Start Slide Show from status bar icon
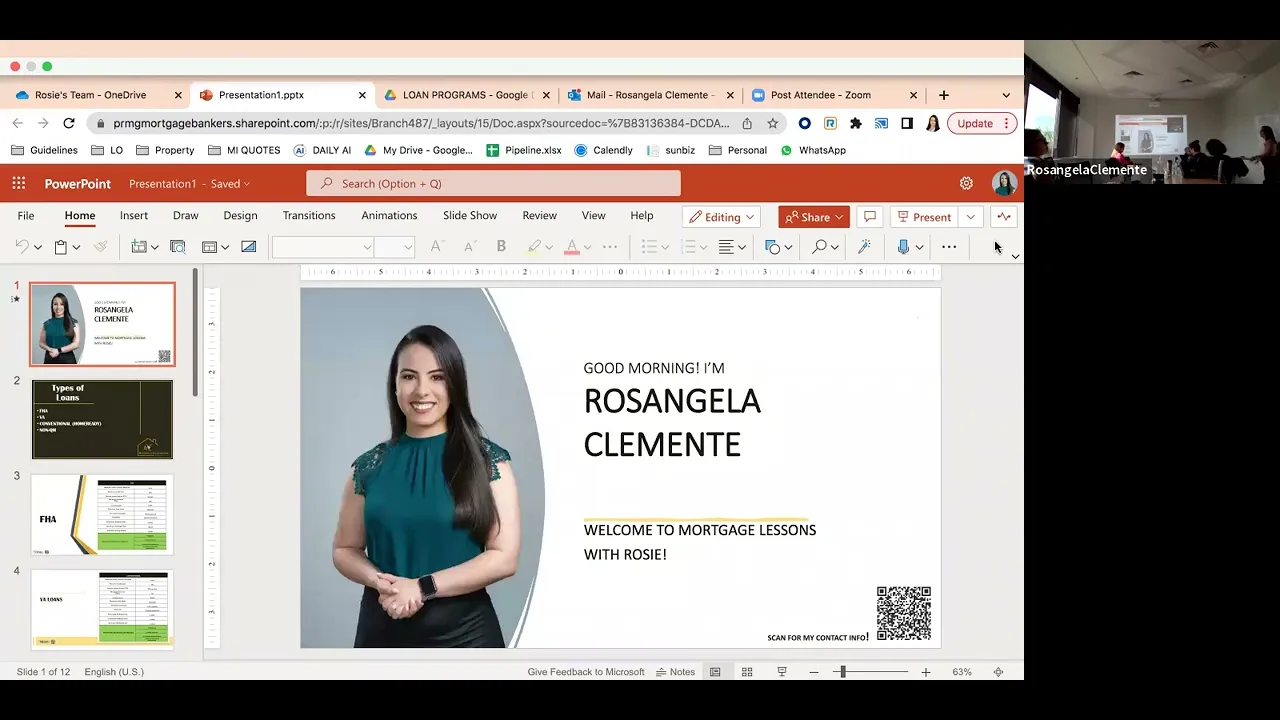1280x720 pixels. click(x=782, y=672)
